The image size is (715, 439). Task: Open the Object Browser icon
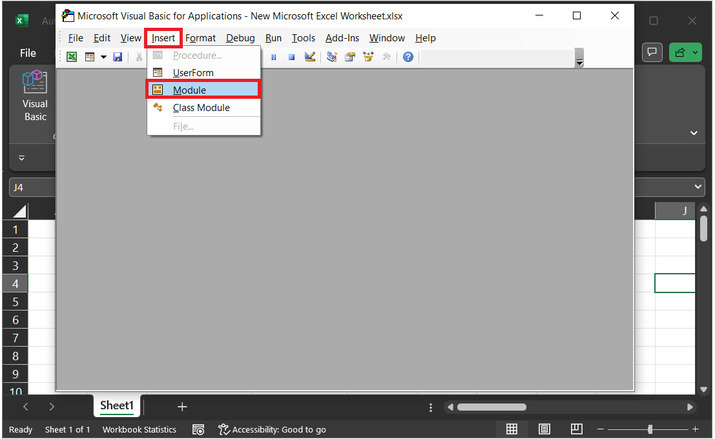click(x=368, y=57)
